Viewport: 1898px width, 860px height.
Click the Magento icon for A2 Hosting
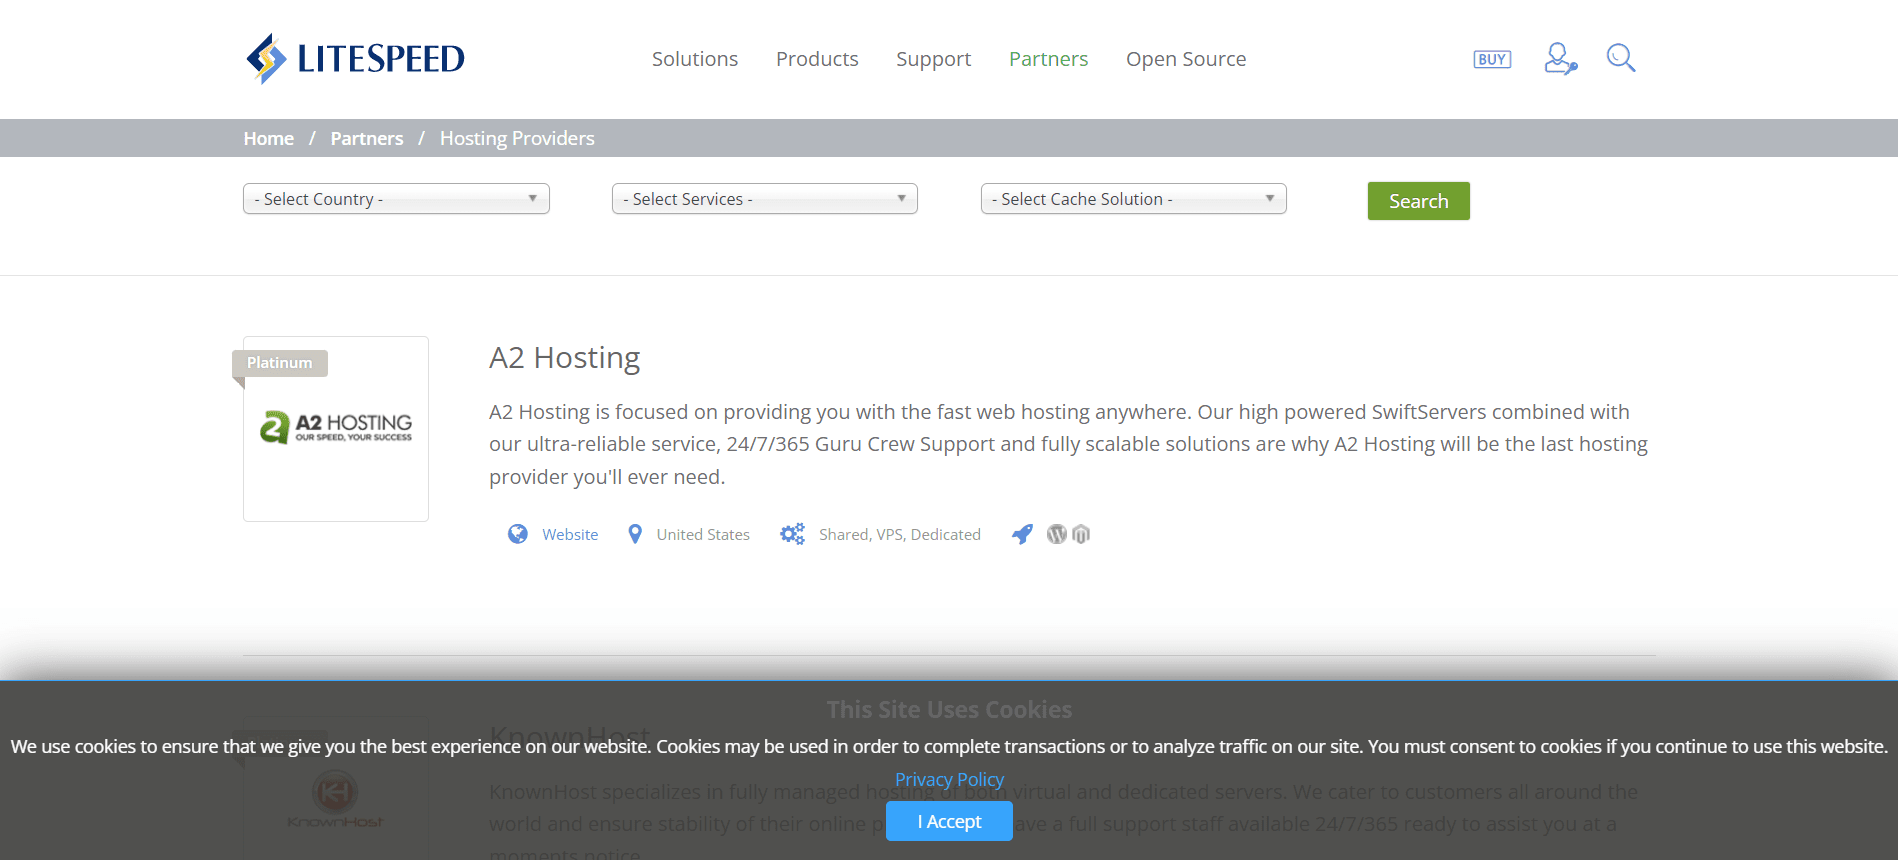pyautogui.click(x=1081, y=534)
